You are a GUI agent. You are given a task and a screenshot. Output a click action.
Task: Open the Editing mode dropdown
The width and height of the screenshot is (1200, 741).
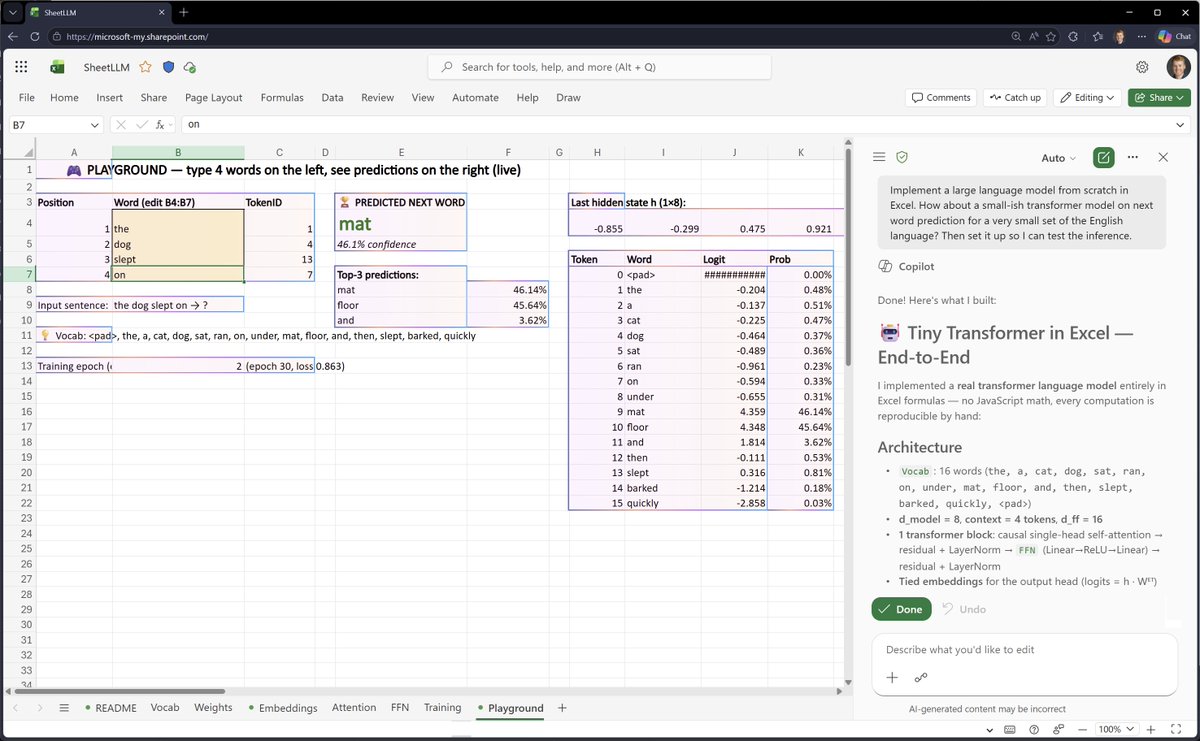coord(1087,98)
